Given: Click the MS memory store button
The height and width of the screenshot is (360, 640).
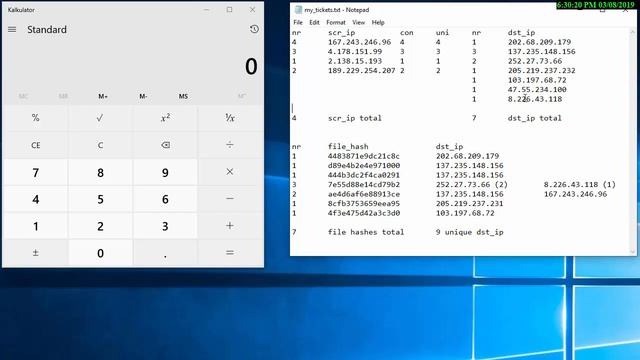Looking at the screenshot, I should point(183,96).
